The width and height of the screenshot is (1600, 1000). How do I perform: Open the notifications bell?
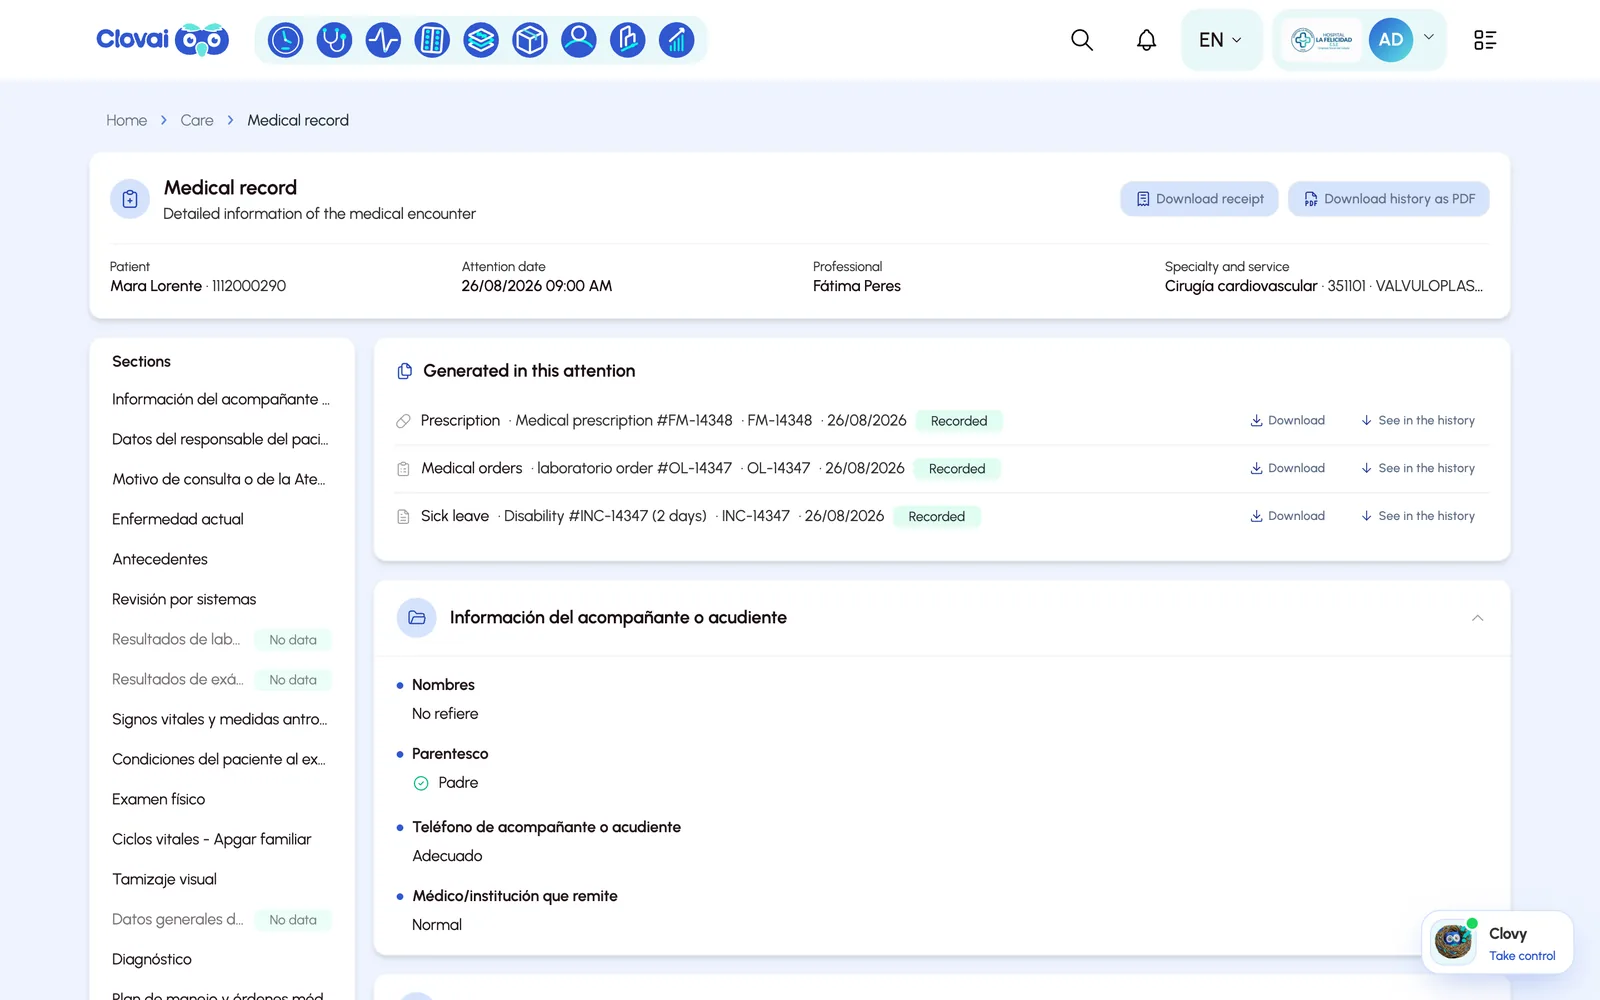point(1146,40)
